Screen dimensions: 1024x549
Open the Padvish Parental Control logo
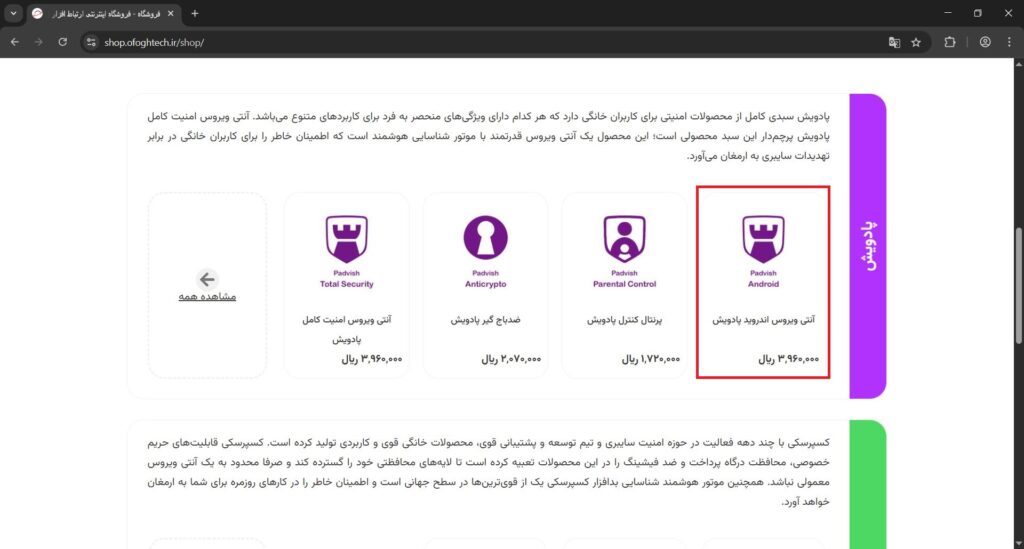click(x=624, y=252)
